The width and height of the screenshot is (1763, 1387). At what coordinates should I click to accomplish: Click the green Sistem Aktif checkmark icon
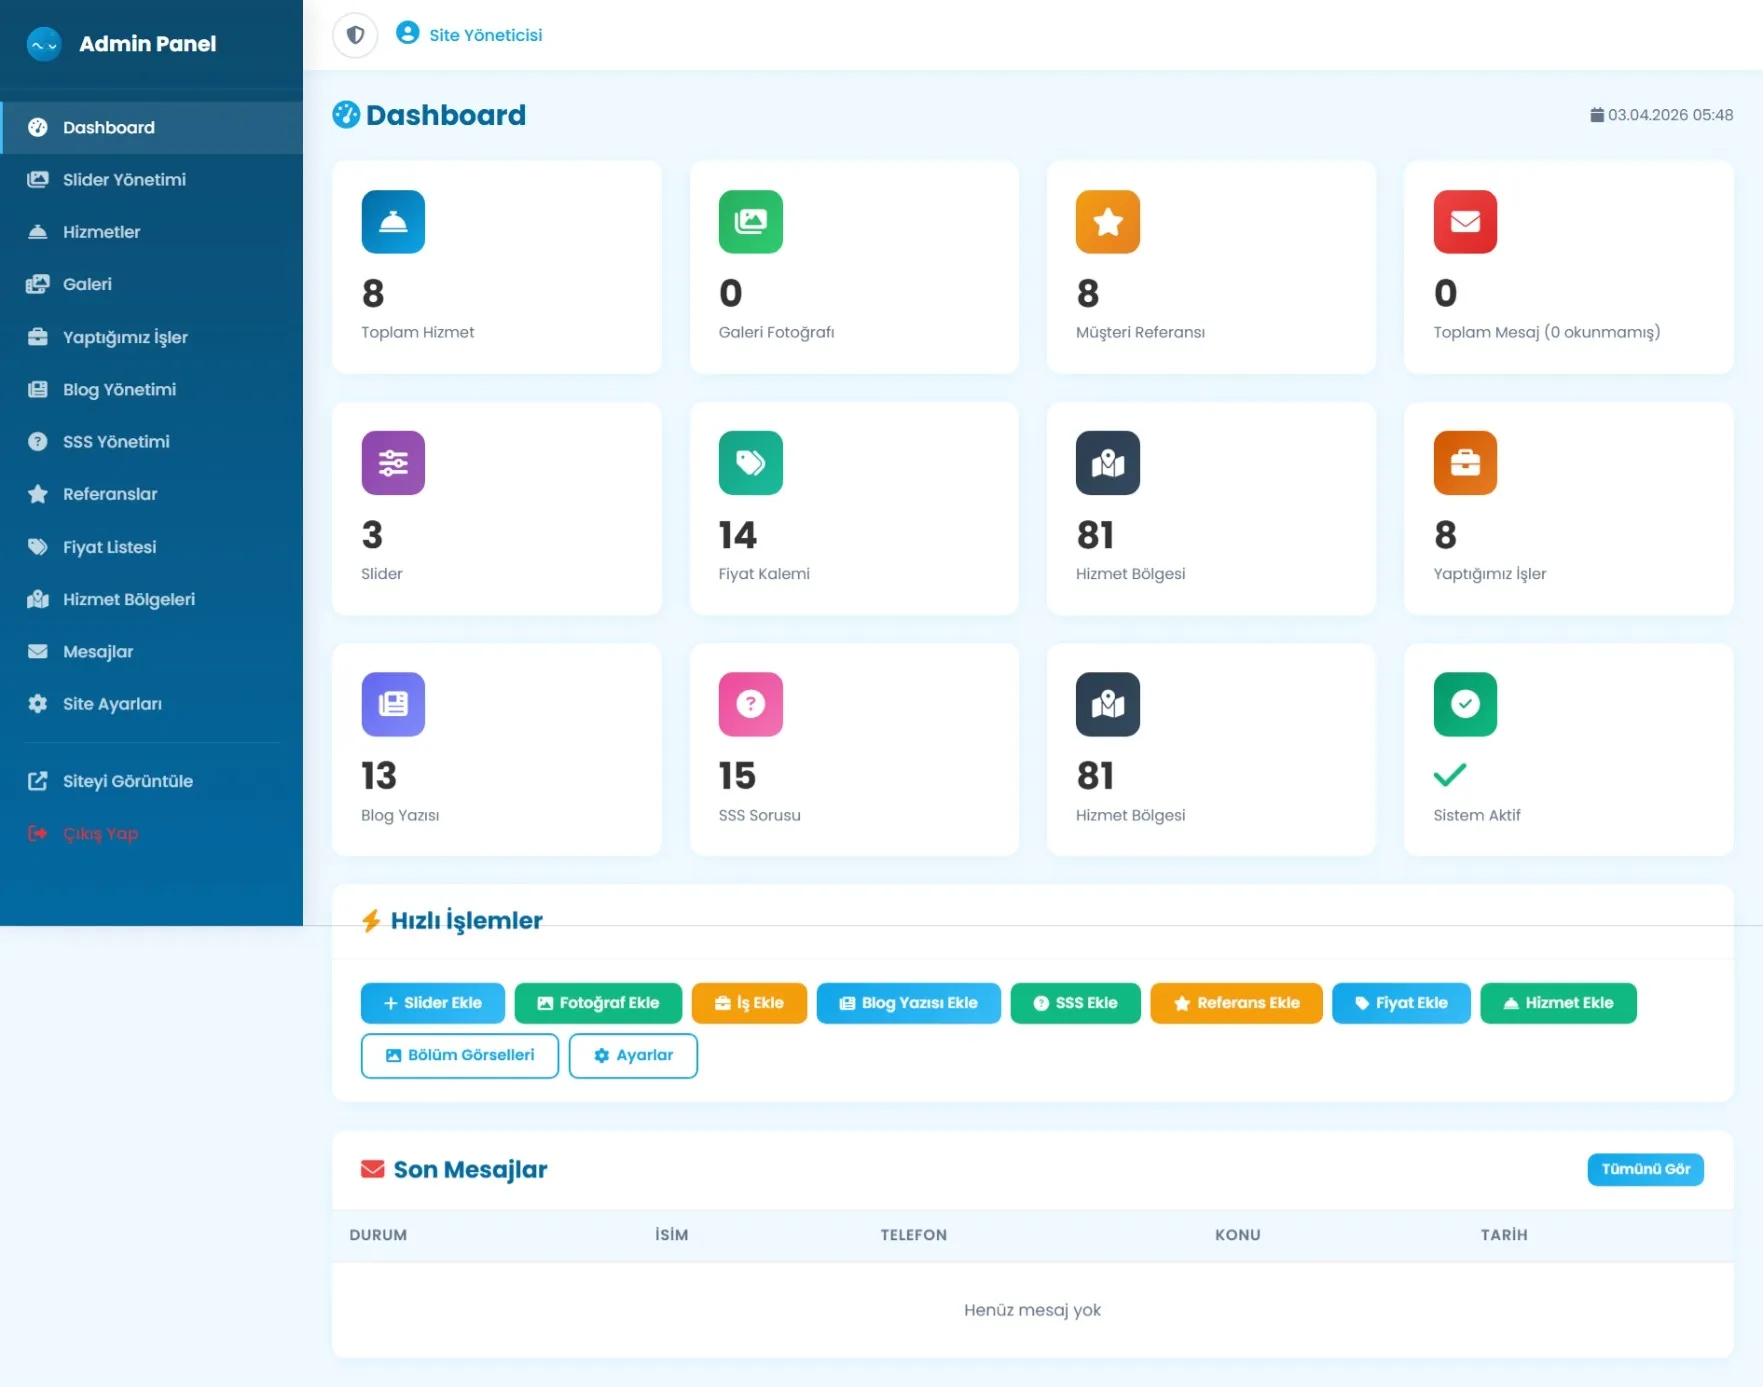(x=1465, y=704)
